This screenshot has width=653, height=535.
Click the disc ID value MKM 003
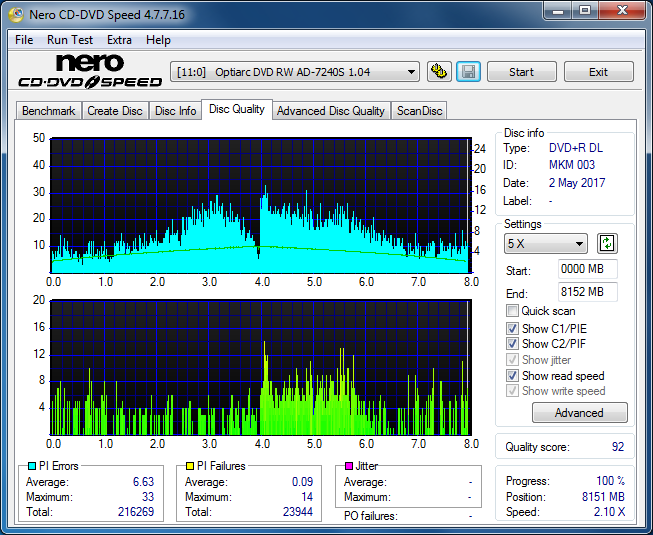click(572, 165)
